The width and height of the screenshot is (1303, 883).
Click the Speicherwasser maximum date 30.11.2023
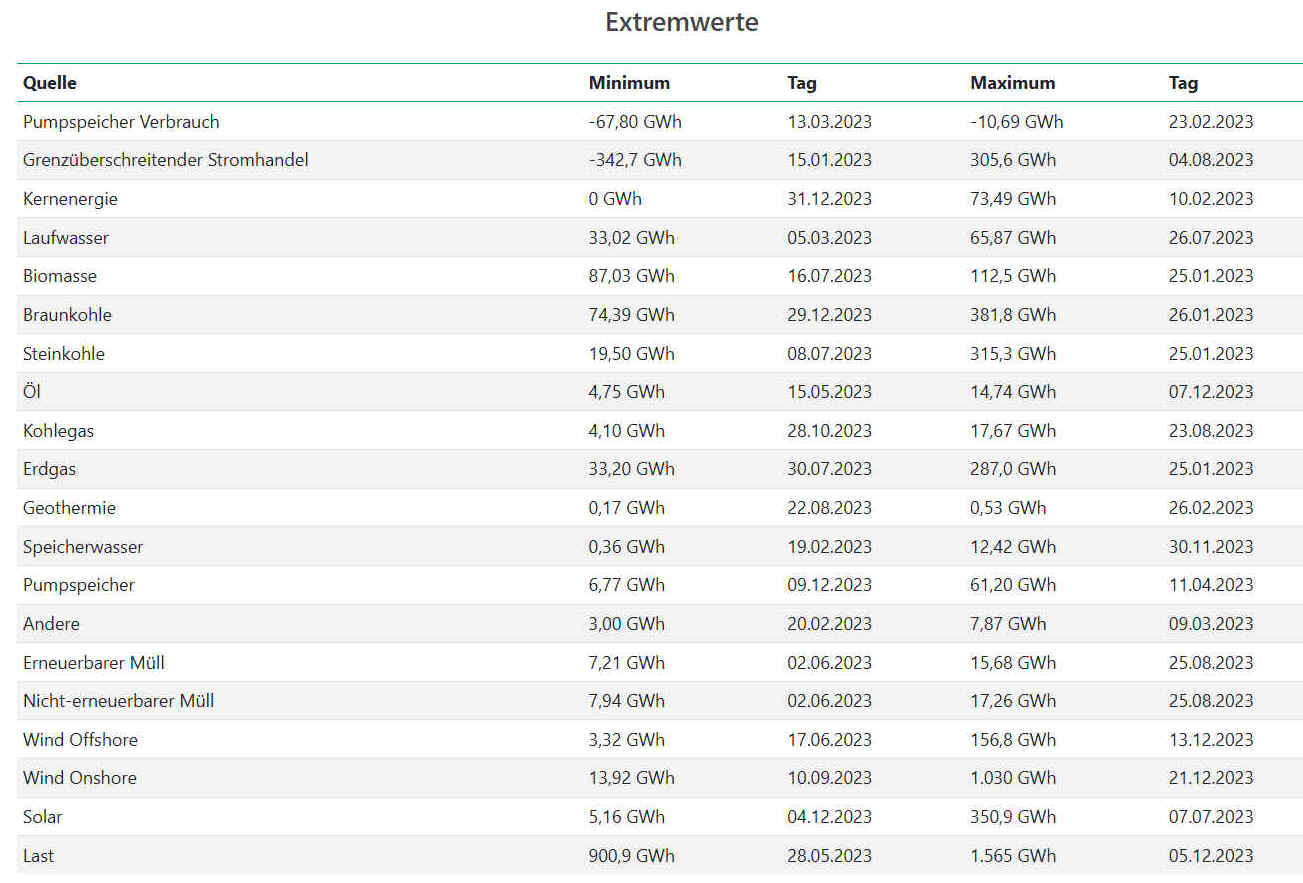[x=1210, y=547]
